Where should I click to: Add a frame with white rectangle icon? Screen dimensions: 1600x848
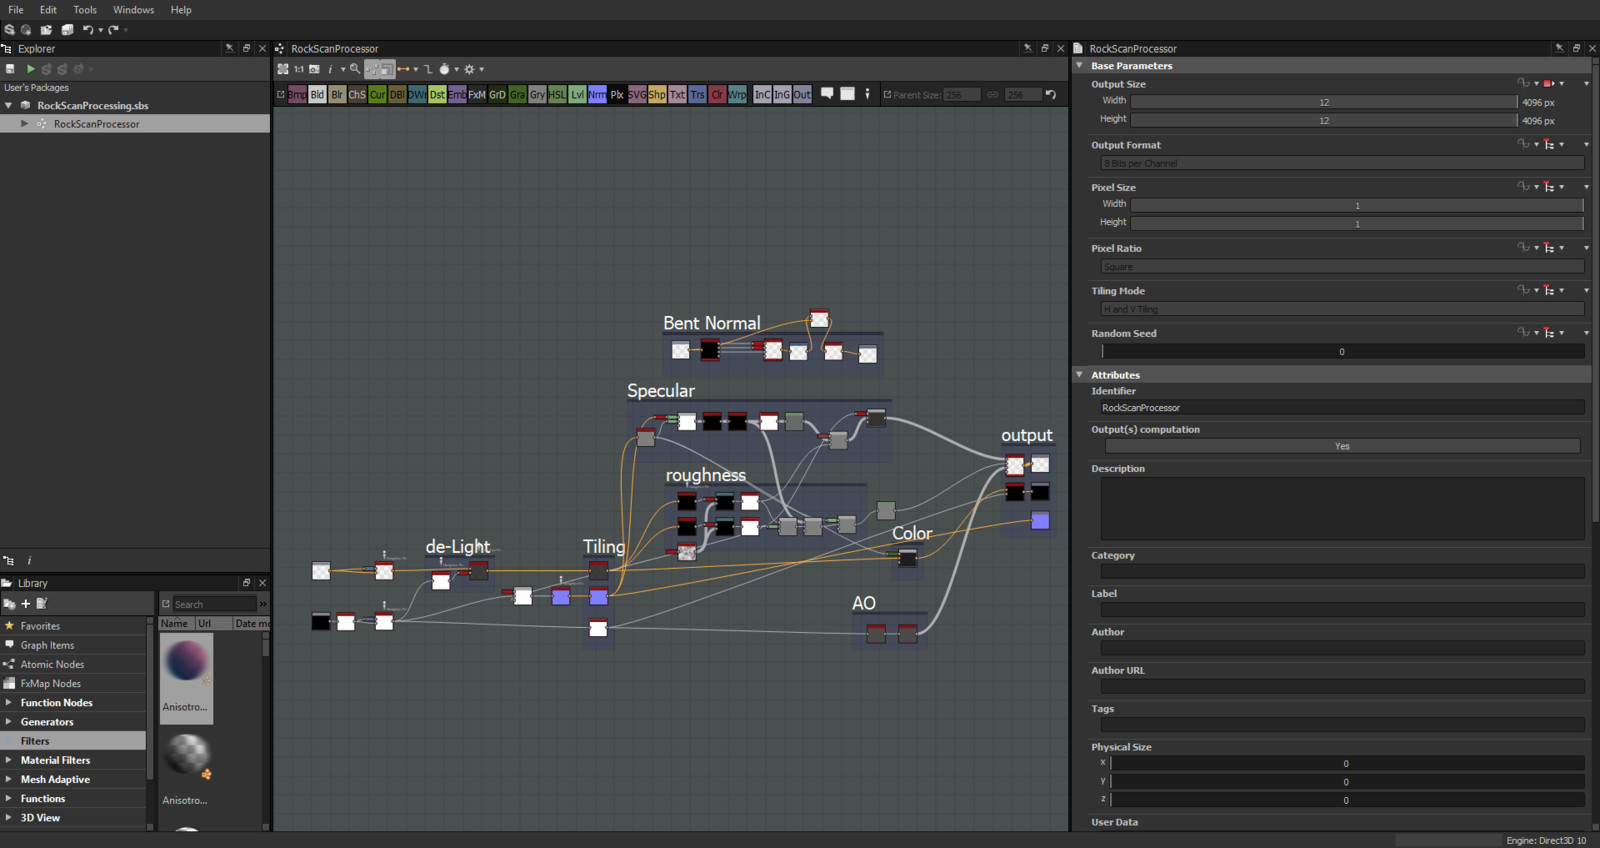(x=847, y=93)
